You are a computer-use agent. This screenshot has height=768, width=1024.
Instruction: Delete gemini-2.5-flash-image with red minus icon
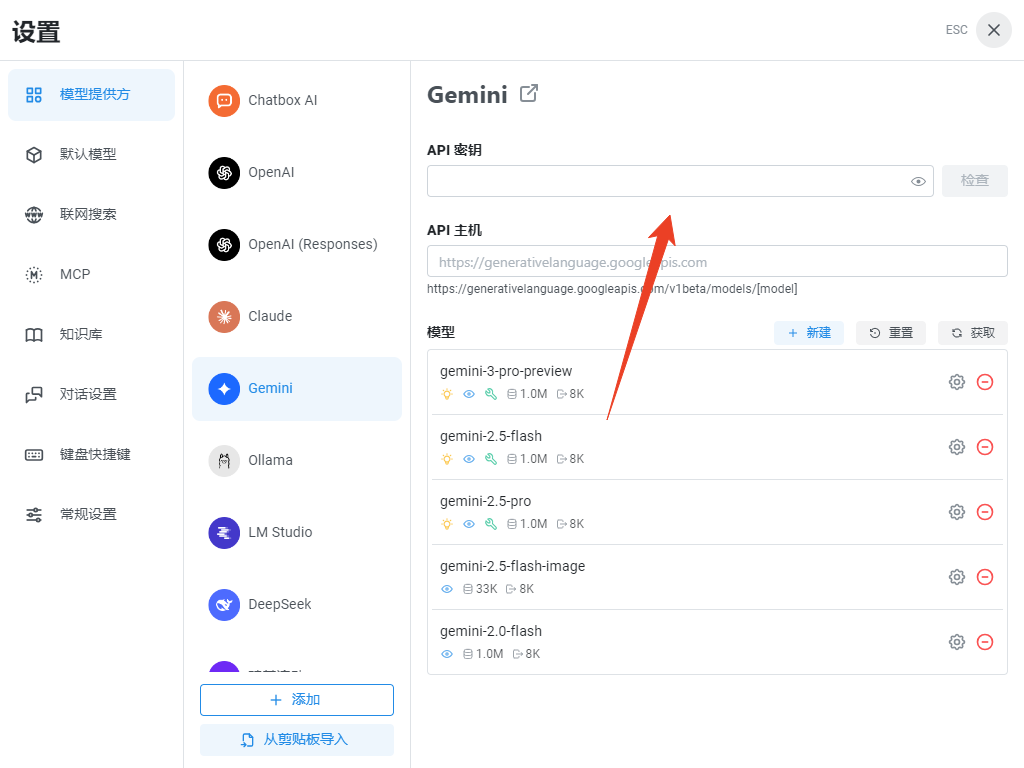pos(985,577)
